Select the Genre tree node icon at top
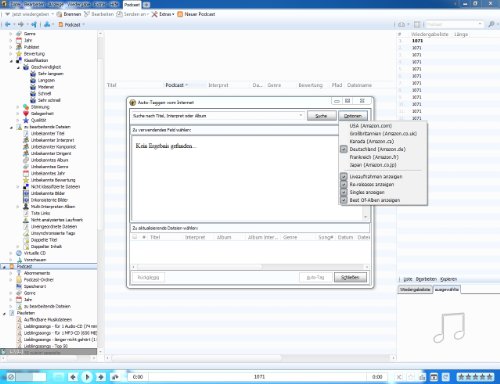Image resolution: width=500 pixels, height=384 pixels. click(19, 34)
